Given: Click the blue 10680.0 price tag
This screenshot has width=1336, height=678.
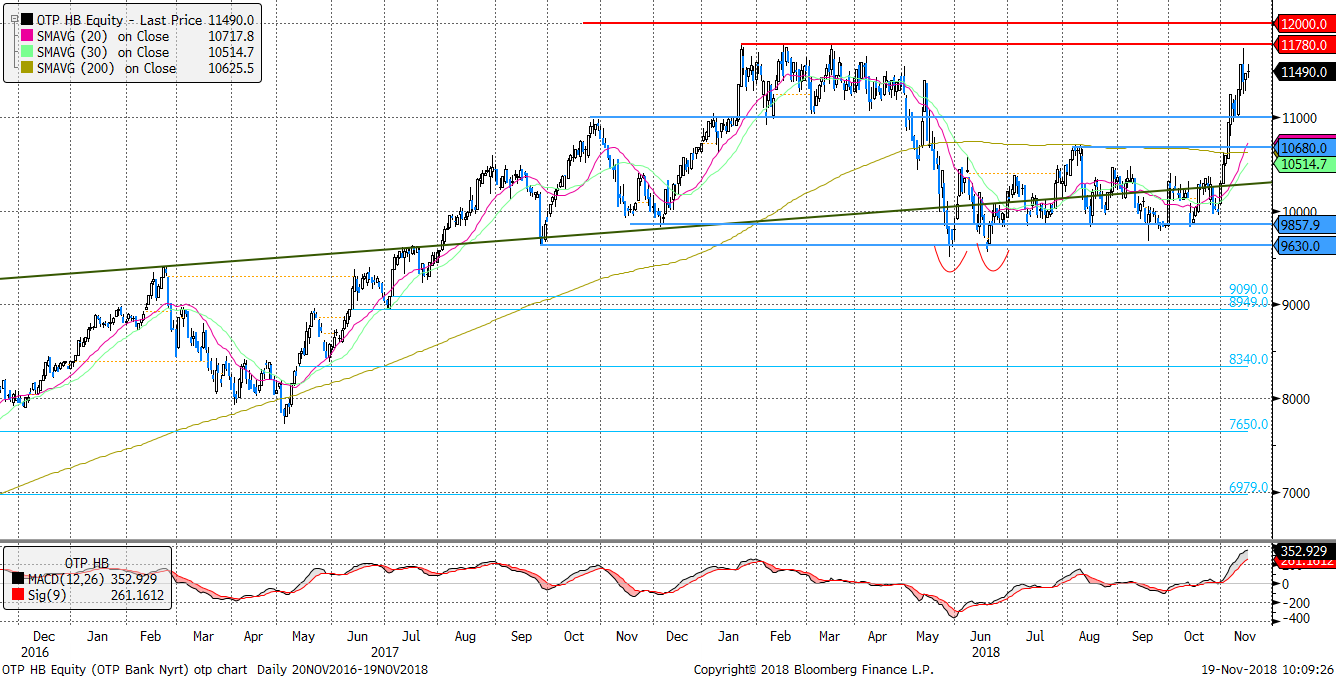Looking at the screenshot, I should tap(1303, 148).
